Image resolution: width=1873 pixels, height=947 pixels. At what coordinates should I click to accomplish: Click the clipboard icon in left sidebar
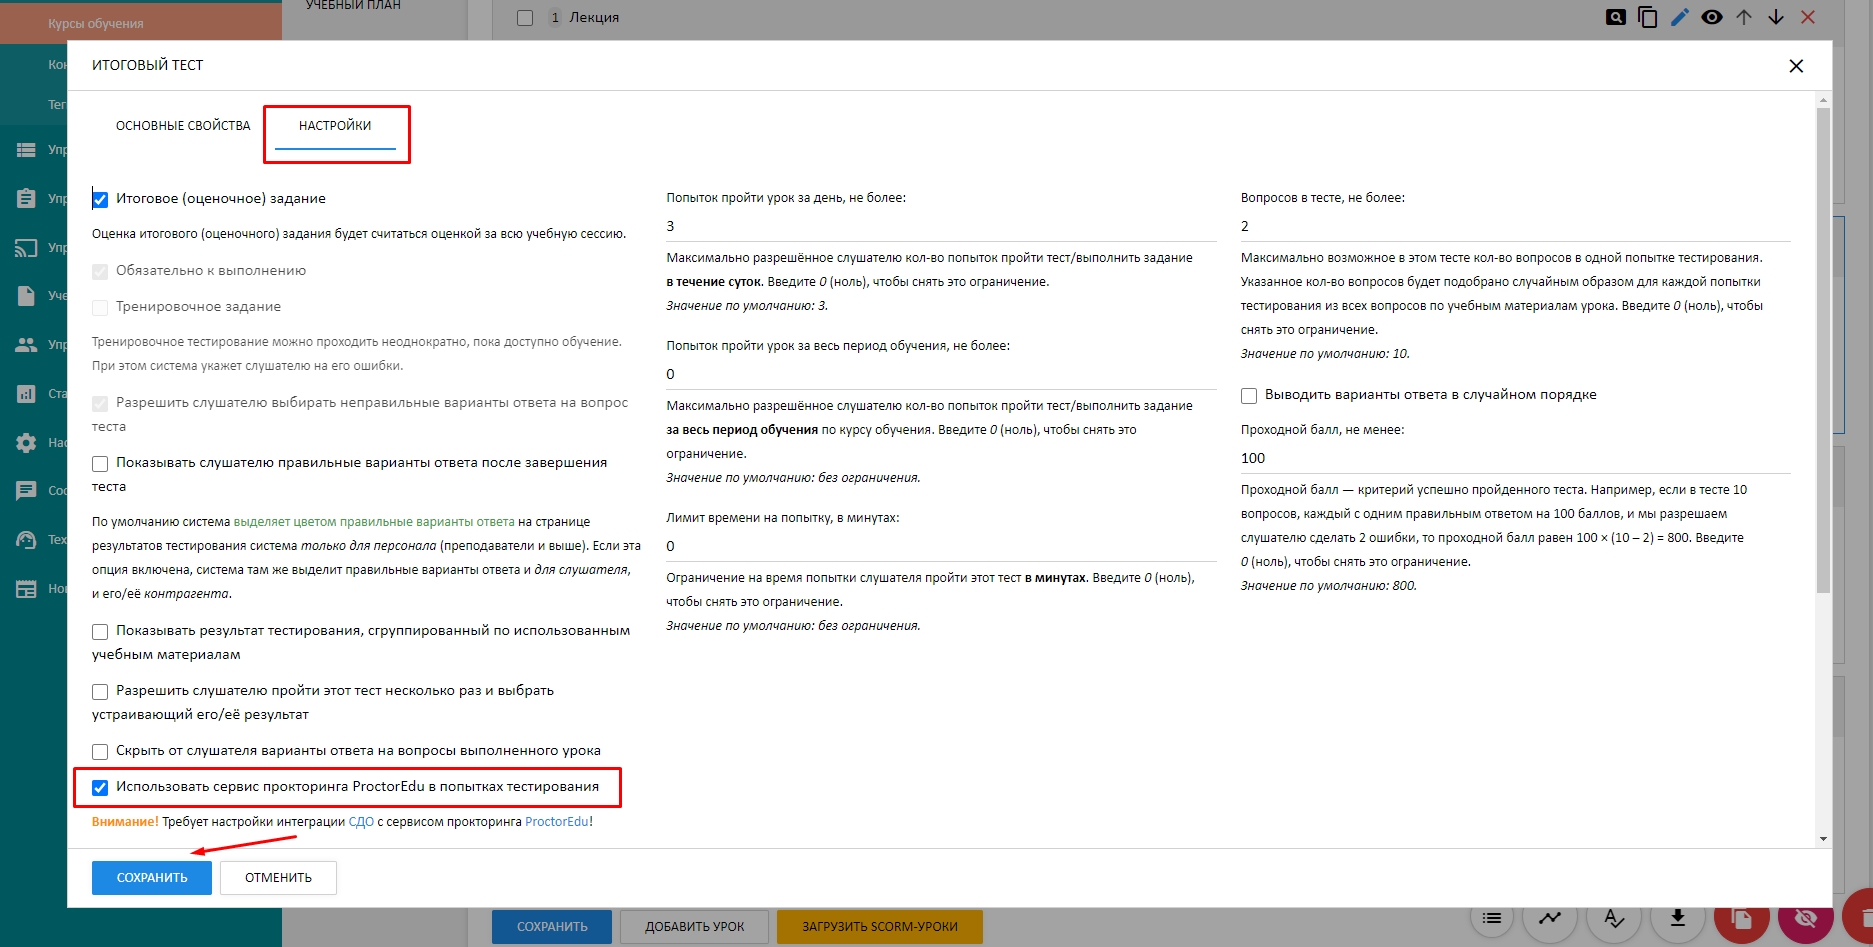point(27,198)
